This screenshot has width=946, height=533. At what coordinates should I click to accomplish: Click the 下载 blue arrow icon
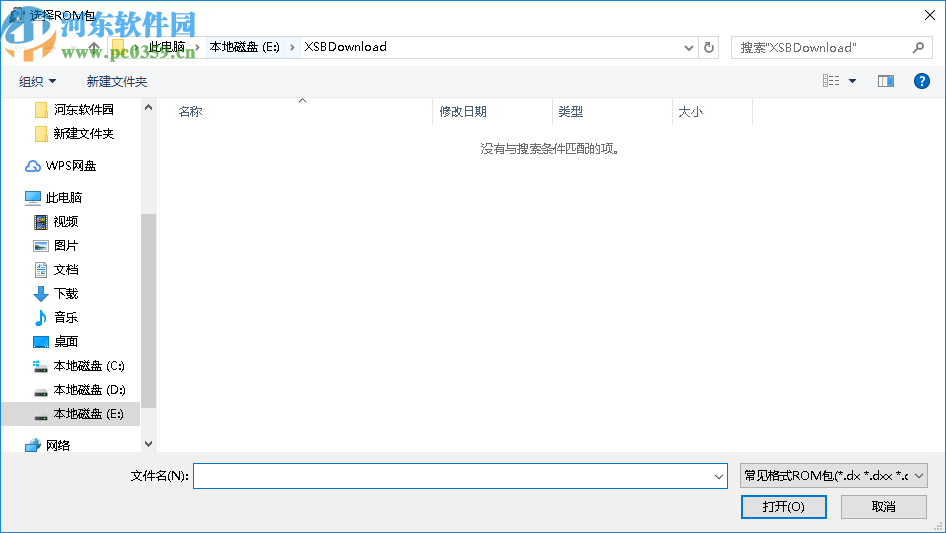coord(40,294)
